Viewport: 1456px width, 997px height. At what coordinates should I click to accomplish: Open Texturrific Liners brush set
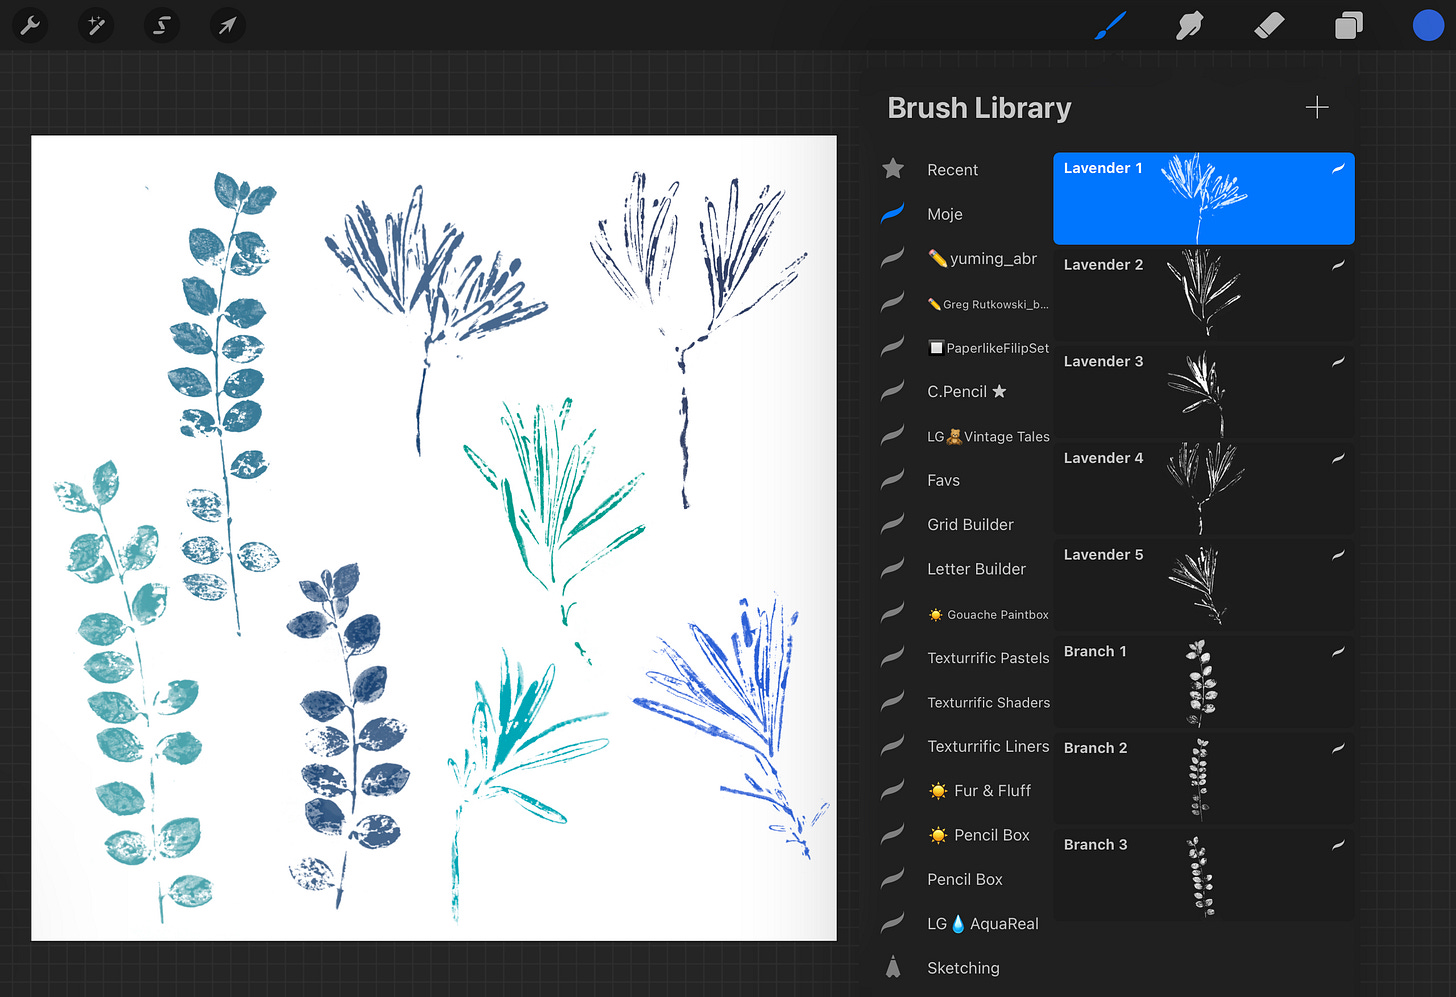(x=988, y=746)
